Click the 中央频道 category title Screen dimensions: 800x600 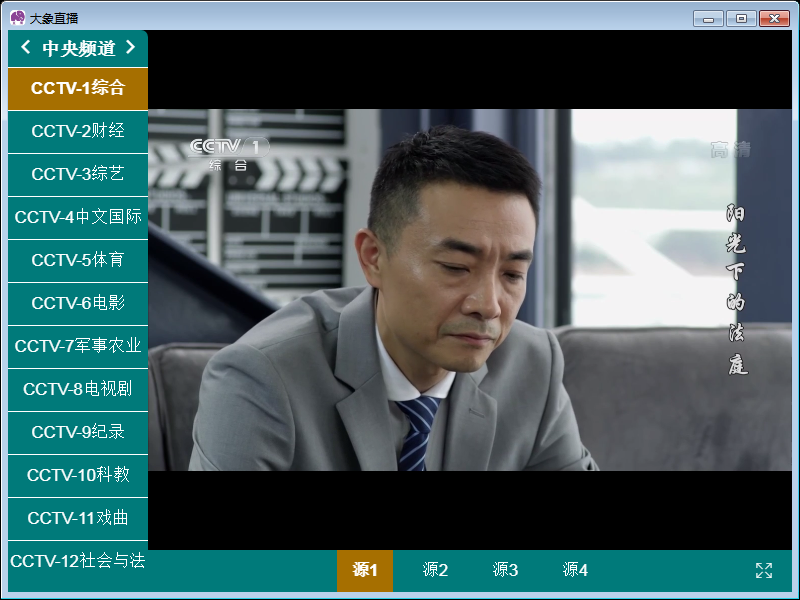point(79,48)
